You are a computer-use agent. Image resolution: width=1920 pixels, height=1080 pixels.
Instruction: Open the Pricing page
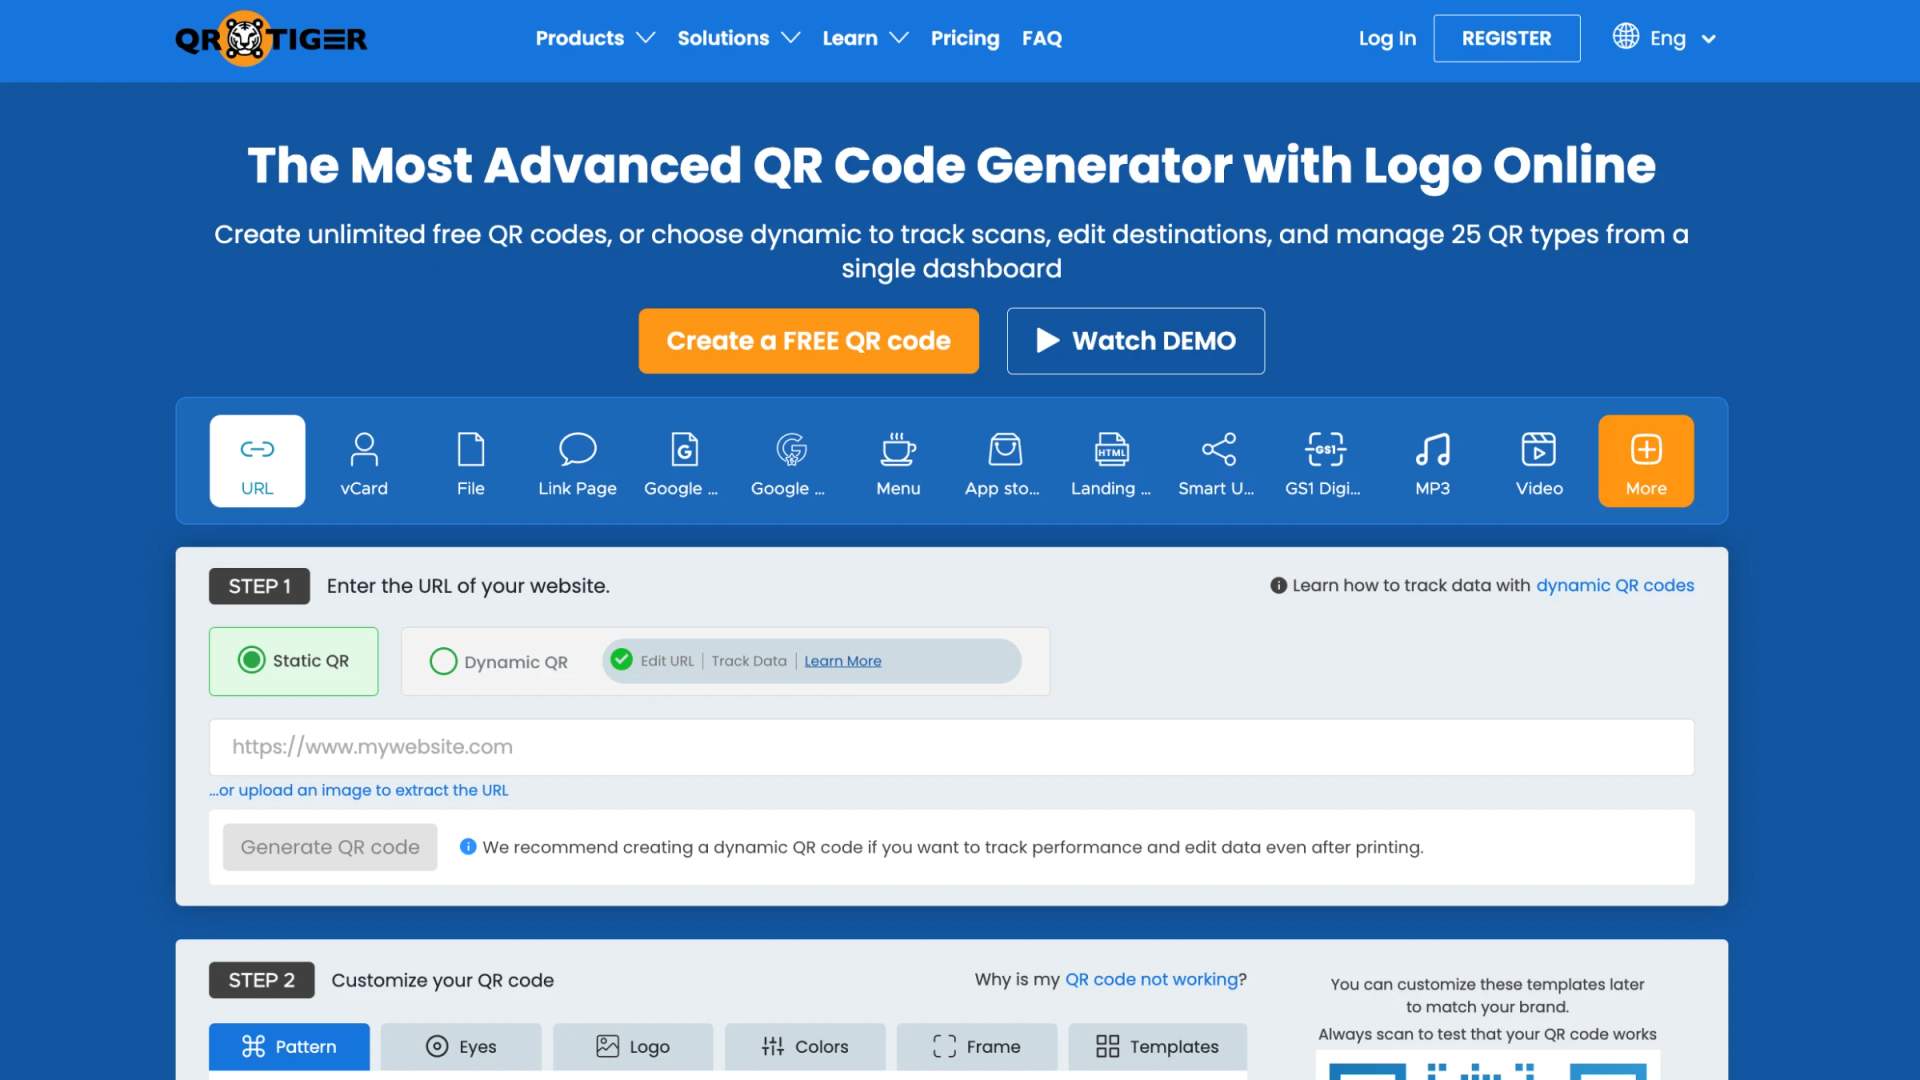(965, 38)
